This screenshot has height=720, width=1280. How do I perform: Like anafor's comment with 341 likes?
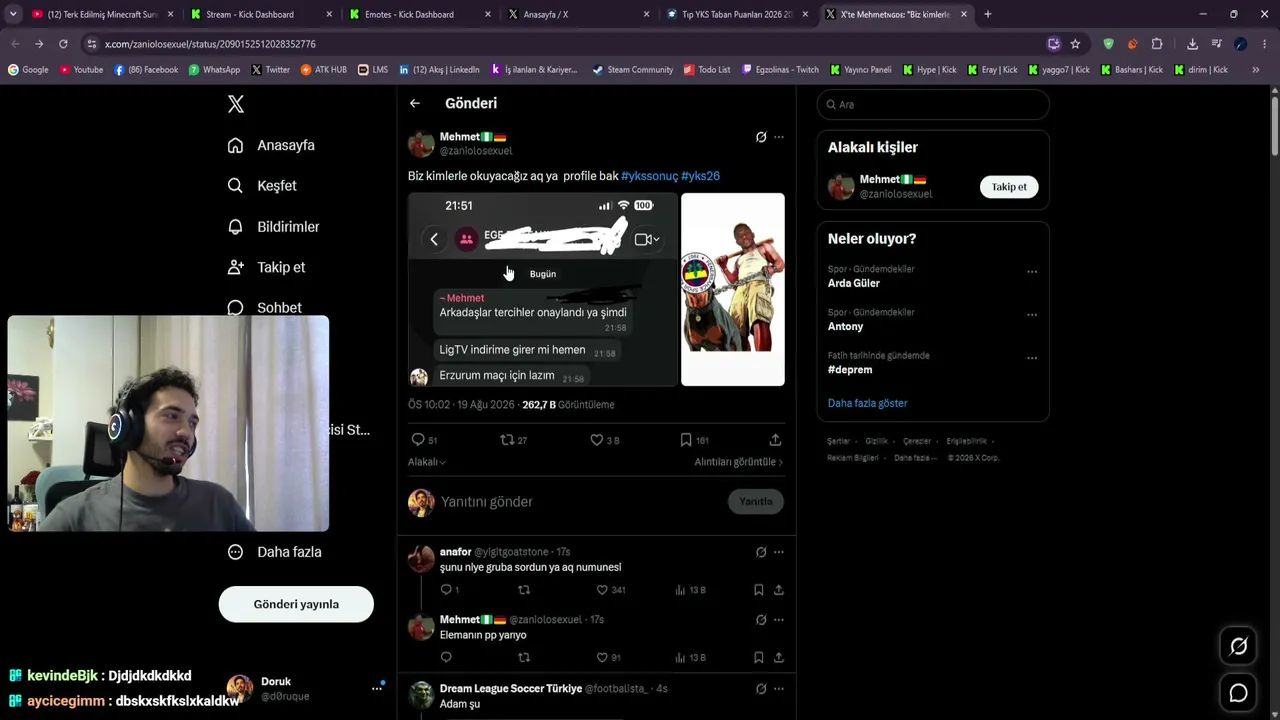(602, 590)
